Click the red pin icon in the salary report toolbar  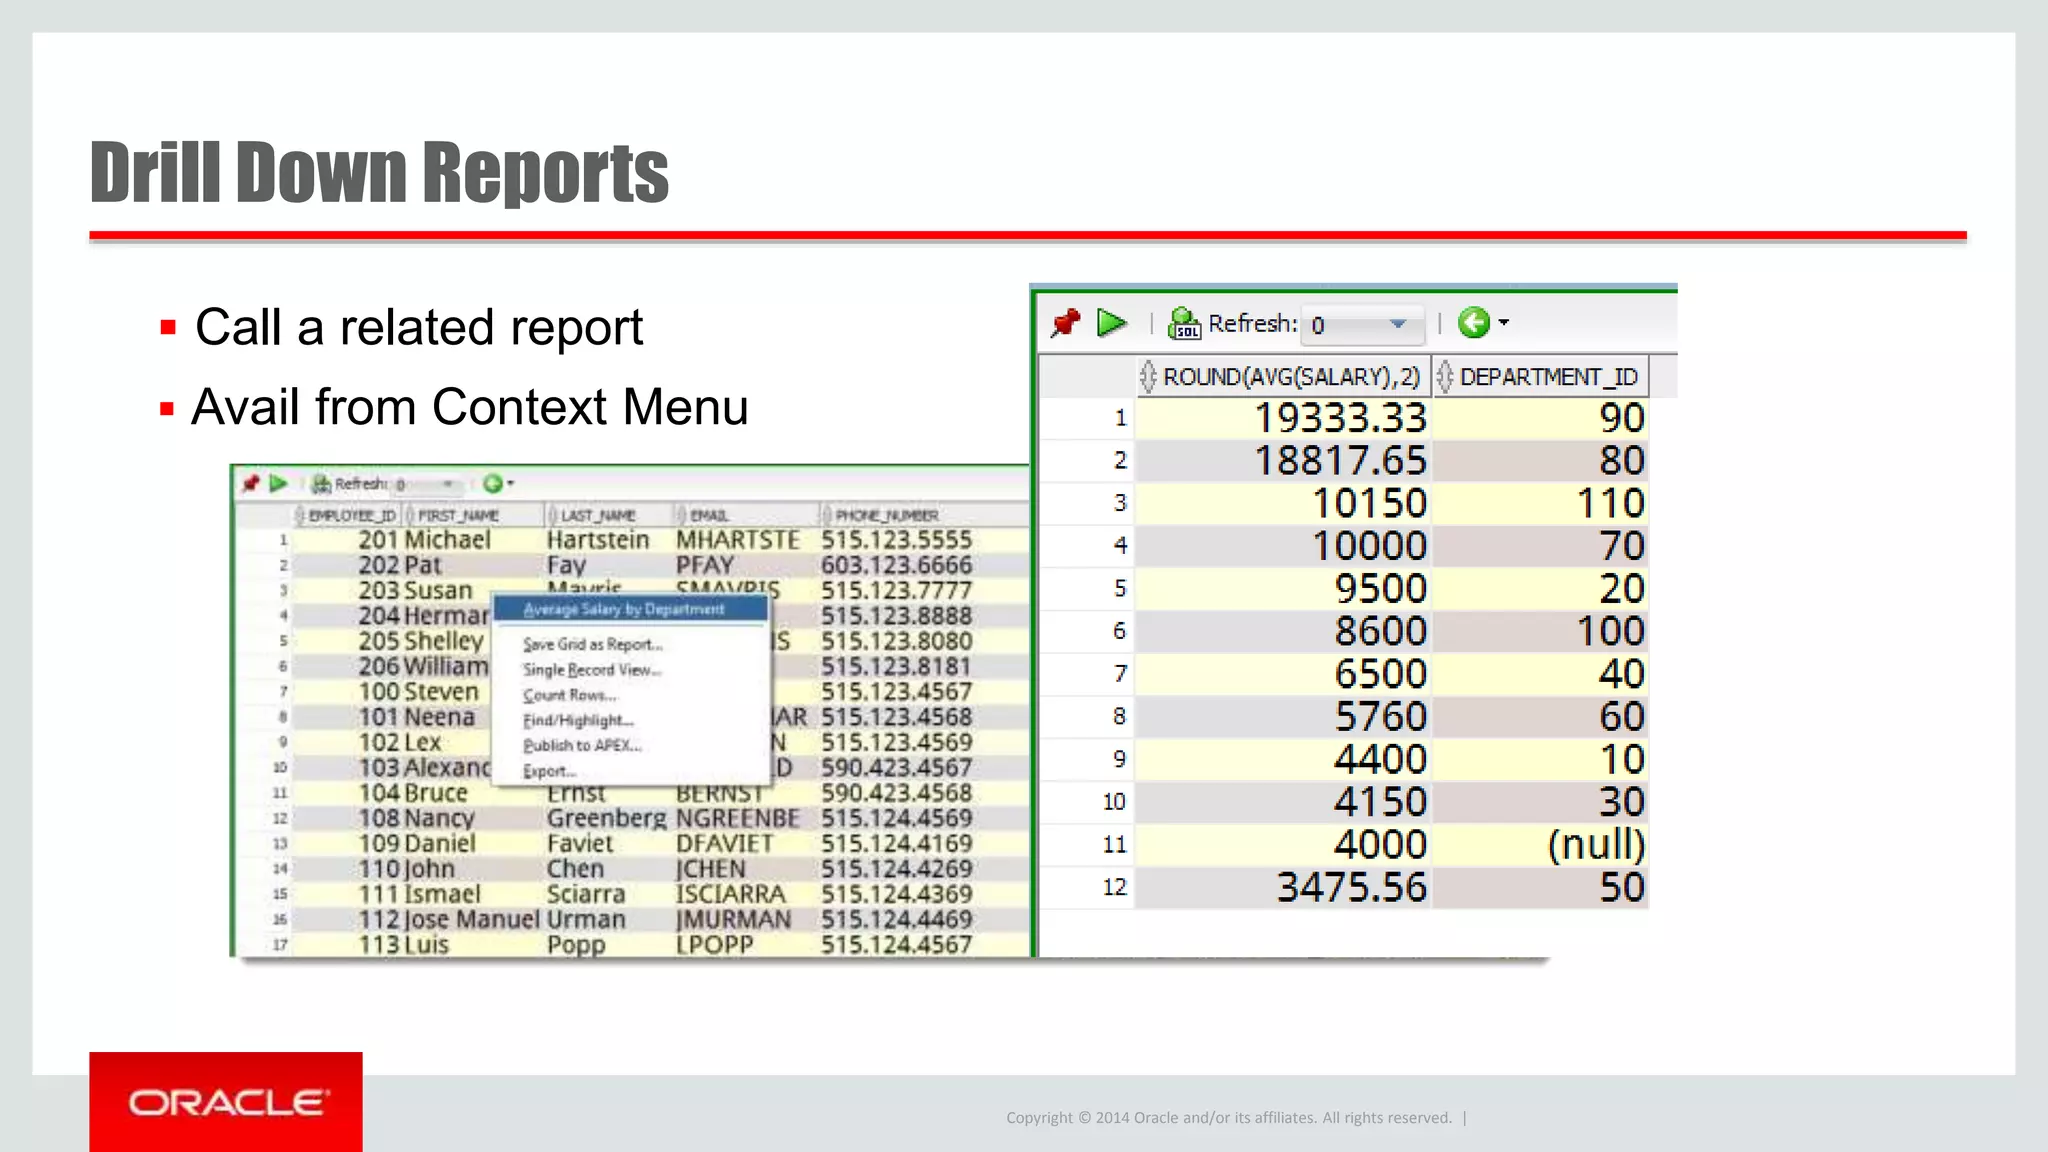click(x=1066, y=323)
